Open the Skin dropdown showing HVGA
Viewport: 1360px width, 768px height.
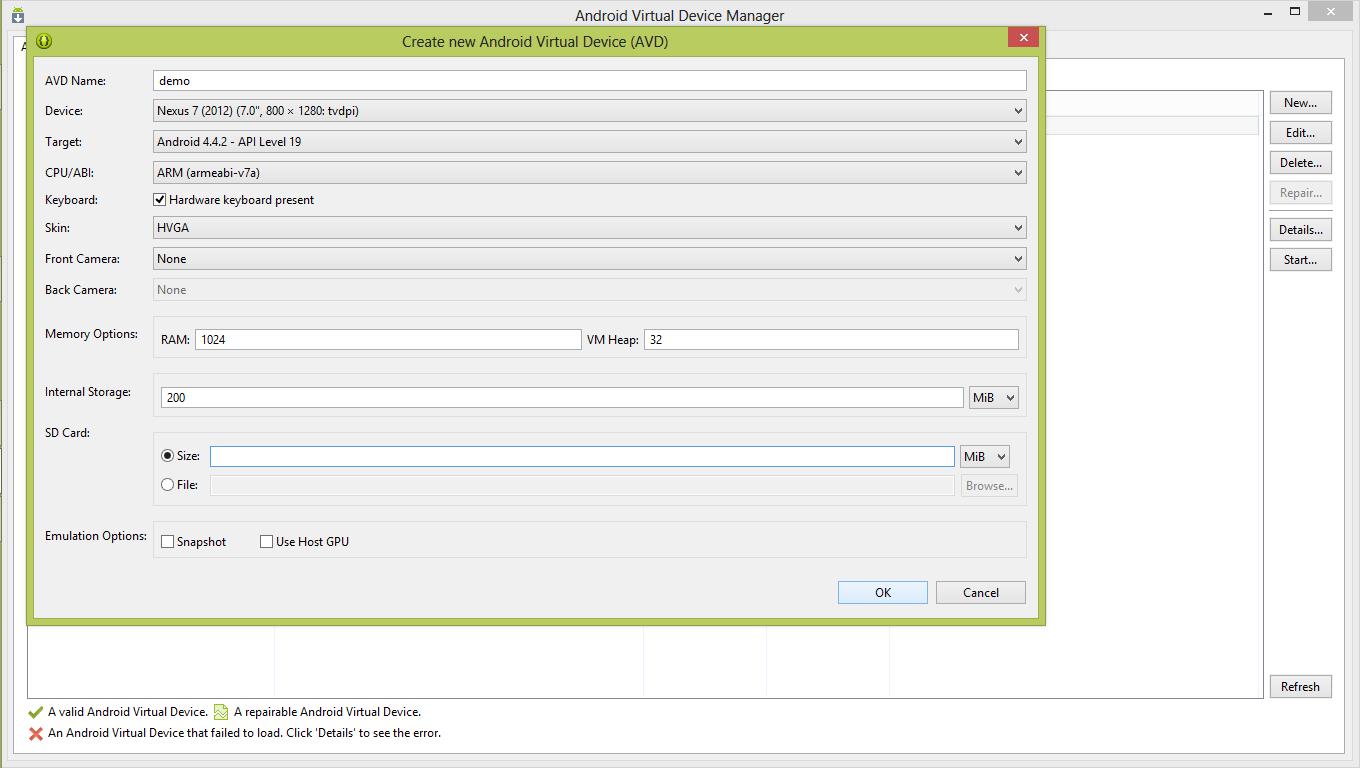(590, 228)
